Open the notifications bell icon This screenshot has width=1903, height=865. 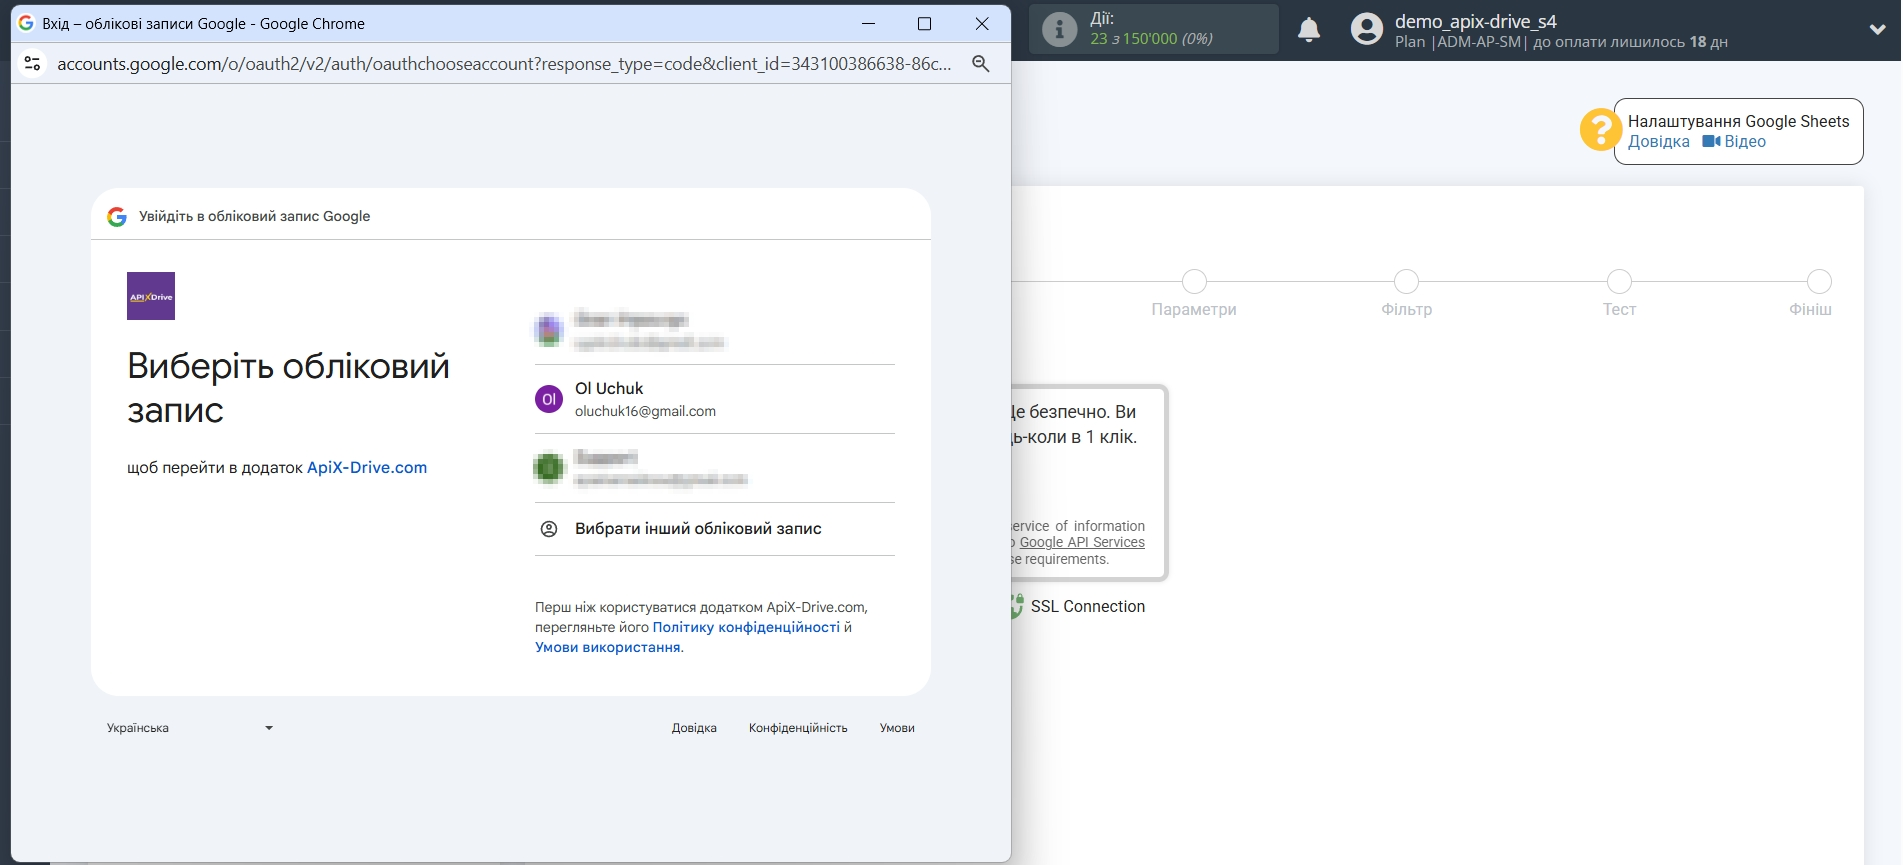tap(1309, 29)
